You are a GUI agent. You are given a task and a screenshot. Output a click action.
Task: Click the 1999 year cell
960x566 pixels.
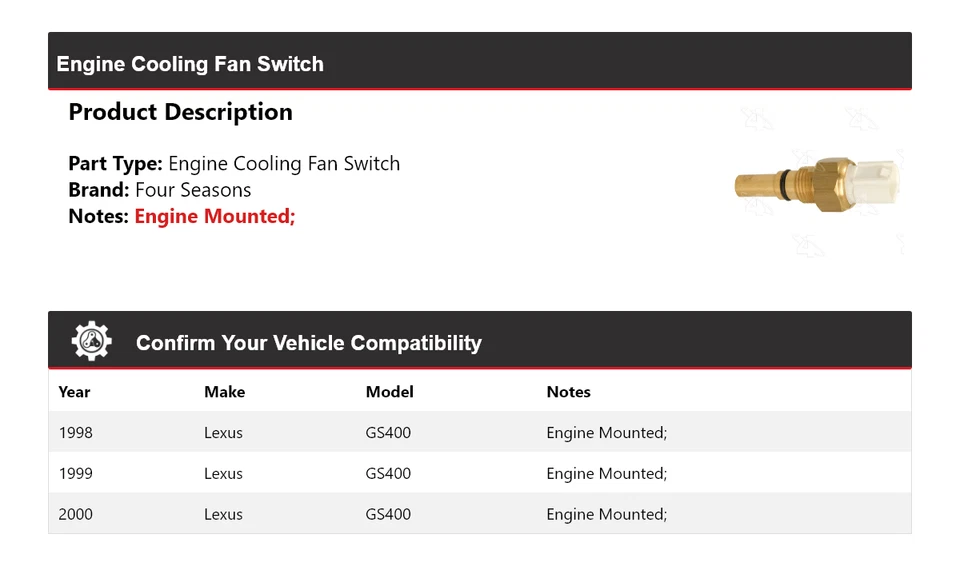click(x=75, y=474)
